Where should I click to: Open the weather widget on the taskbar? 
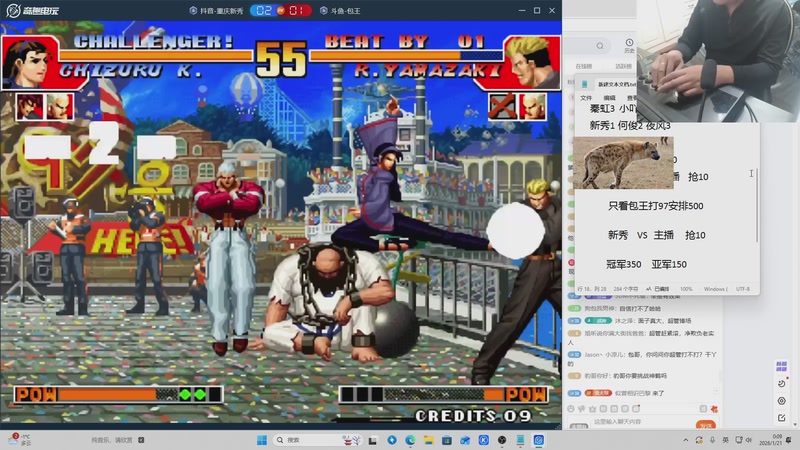coord(21,440)
